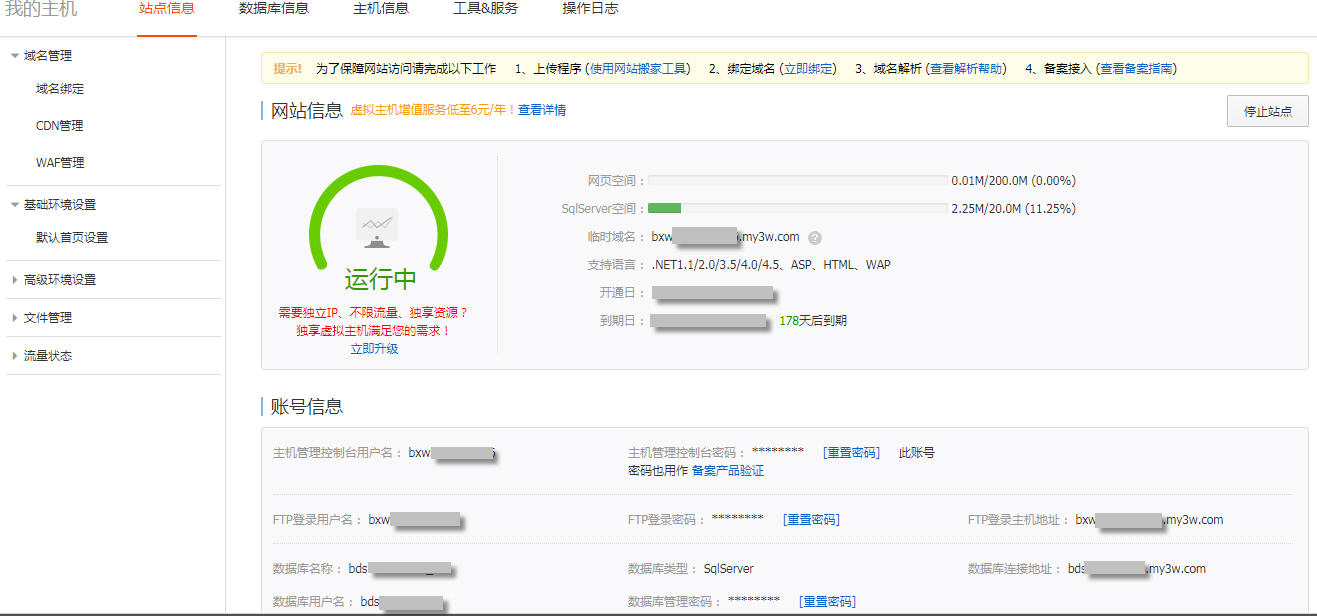Switch to the 数据库信息 tab

pyautogui.click(x=274, y=9)
